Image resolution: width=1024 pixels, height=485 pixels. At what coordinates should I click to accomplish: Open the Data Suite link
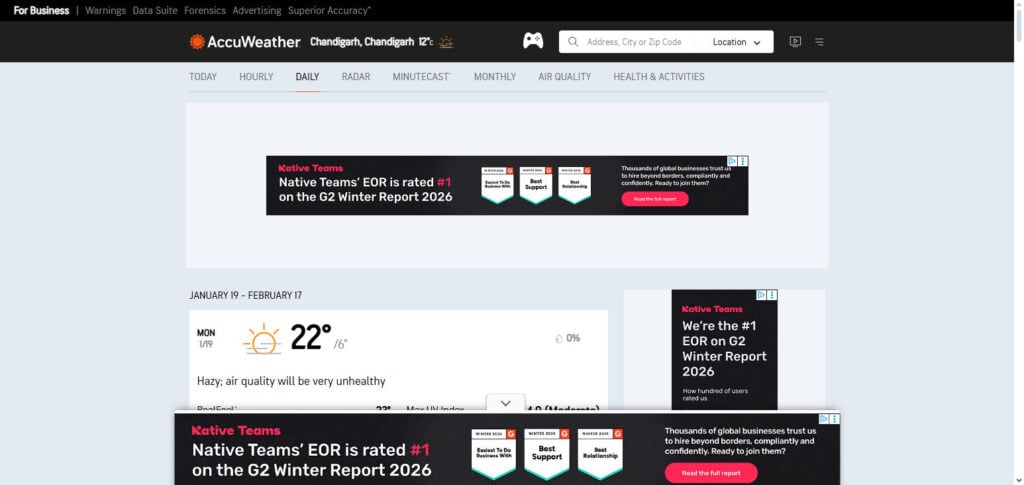[155, 10]
